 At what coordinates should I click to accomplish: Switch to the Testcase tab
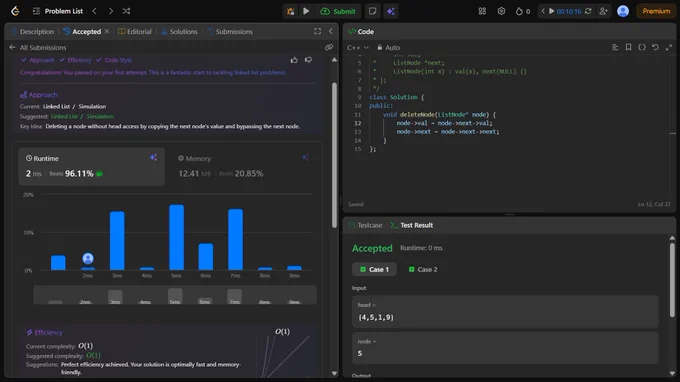(x=365, y=225)
